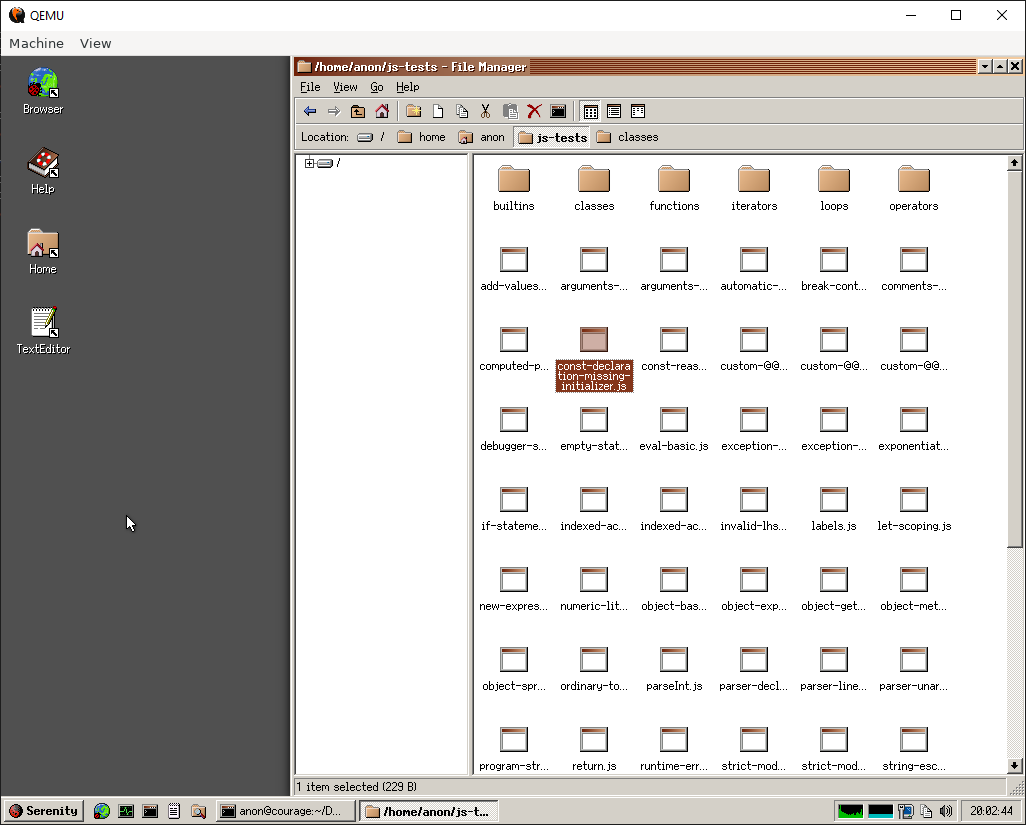Open the View menu
The width and height of the screenshot is (1026, 825).
[x=345, y=87]
